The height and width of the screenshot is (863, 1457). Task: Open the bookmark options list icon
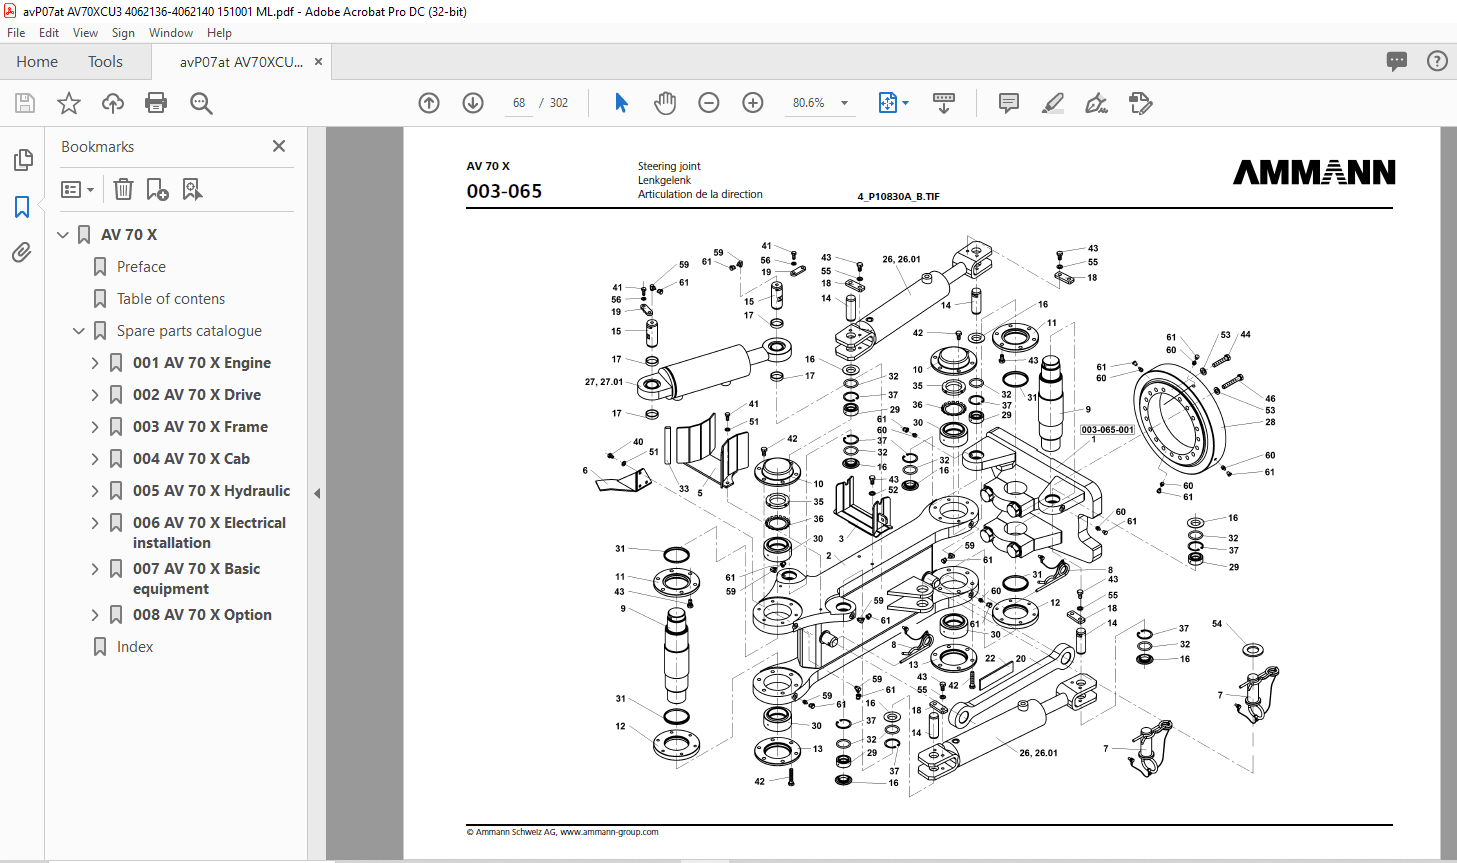click(77, 189)
